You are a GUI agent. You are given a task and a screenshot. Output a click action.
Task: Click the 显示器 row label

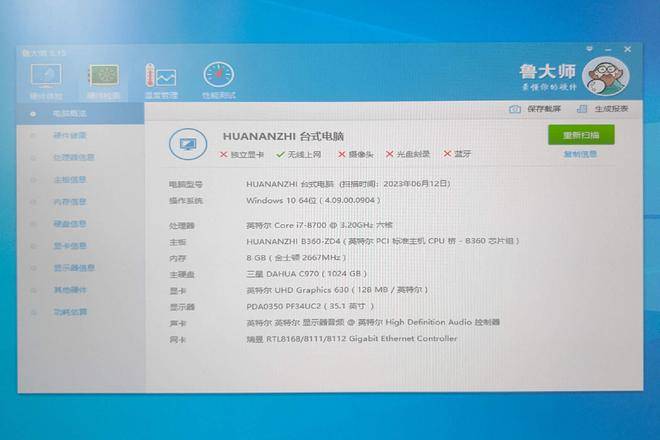click(181, 307)
